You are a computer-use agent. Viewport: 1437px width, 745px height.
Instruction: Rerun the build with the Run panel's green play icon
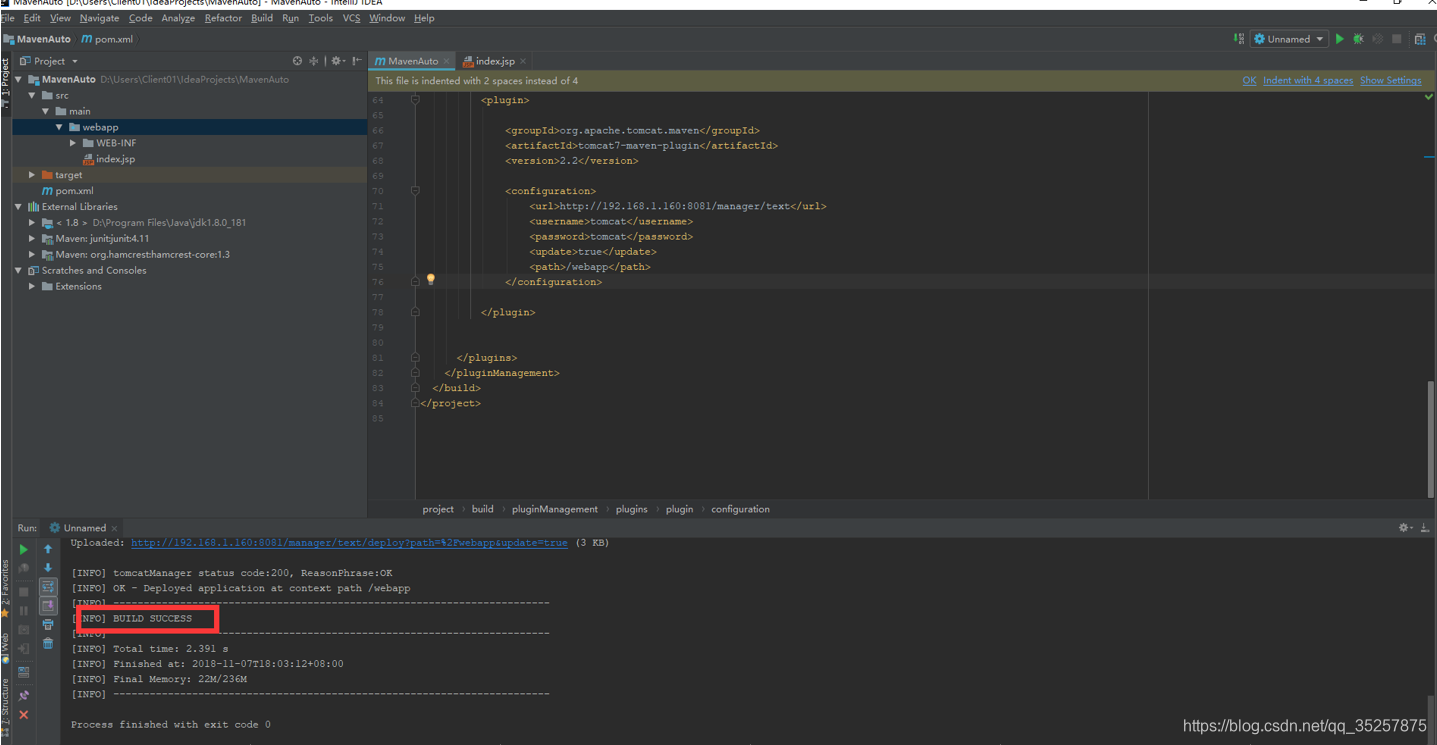[x=23, y=549]
